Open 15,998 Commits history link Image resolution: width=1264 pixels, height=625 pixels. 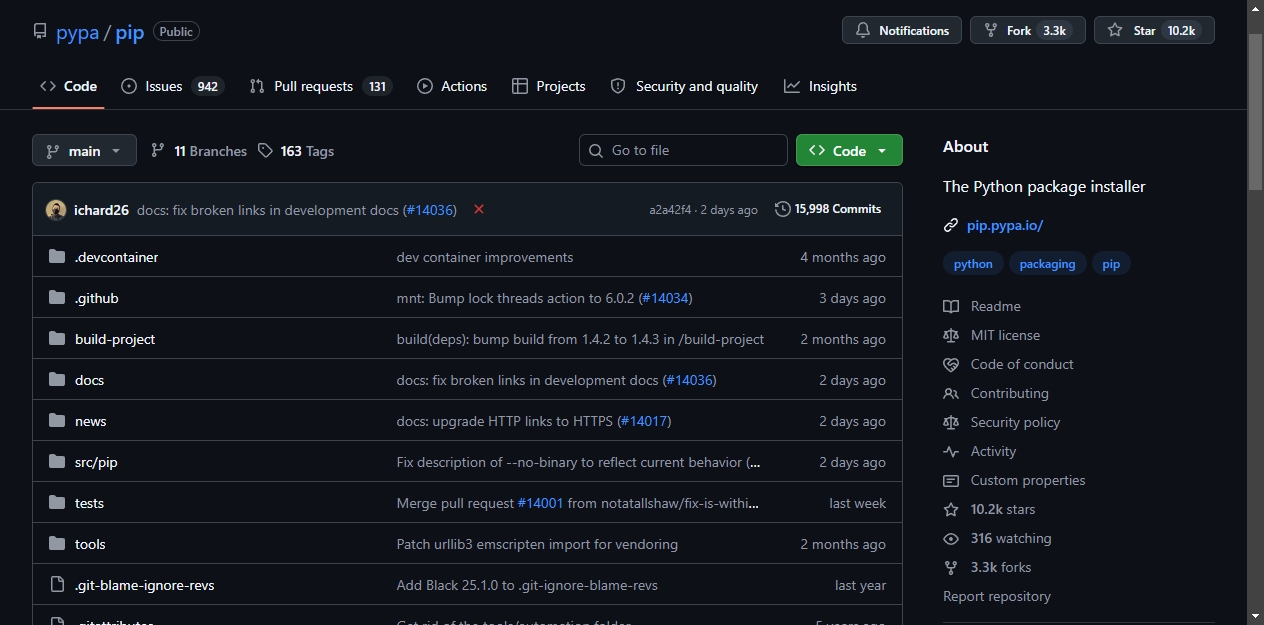828,209
